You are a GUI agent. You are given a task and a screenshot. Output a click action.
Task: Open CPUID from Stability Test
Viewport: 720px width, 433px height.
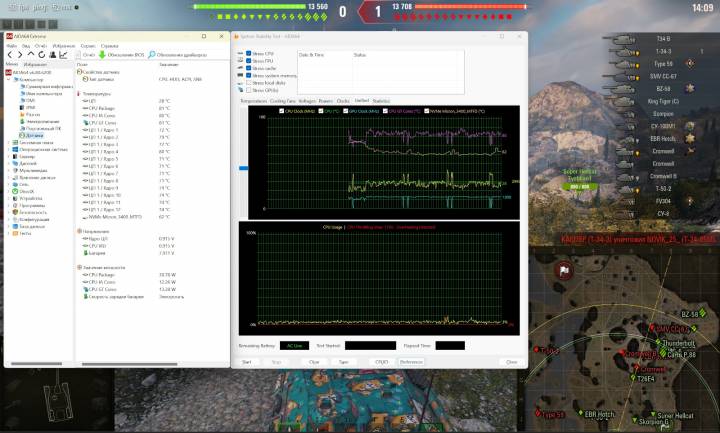(382, 362)
